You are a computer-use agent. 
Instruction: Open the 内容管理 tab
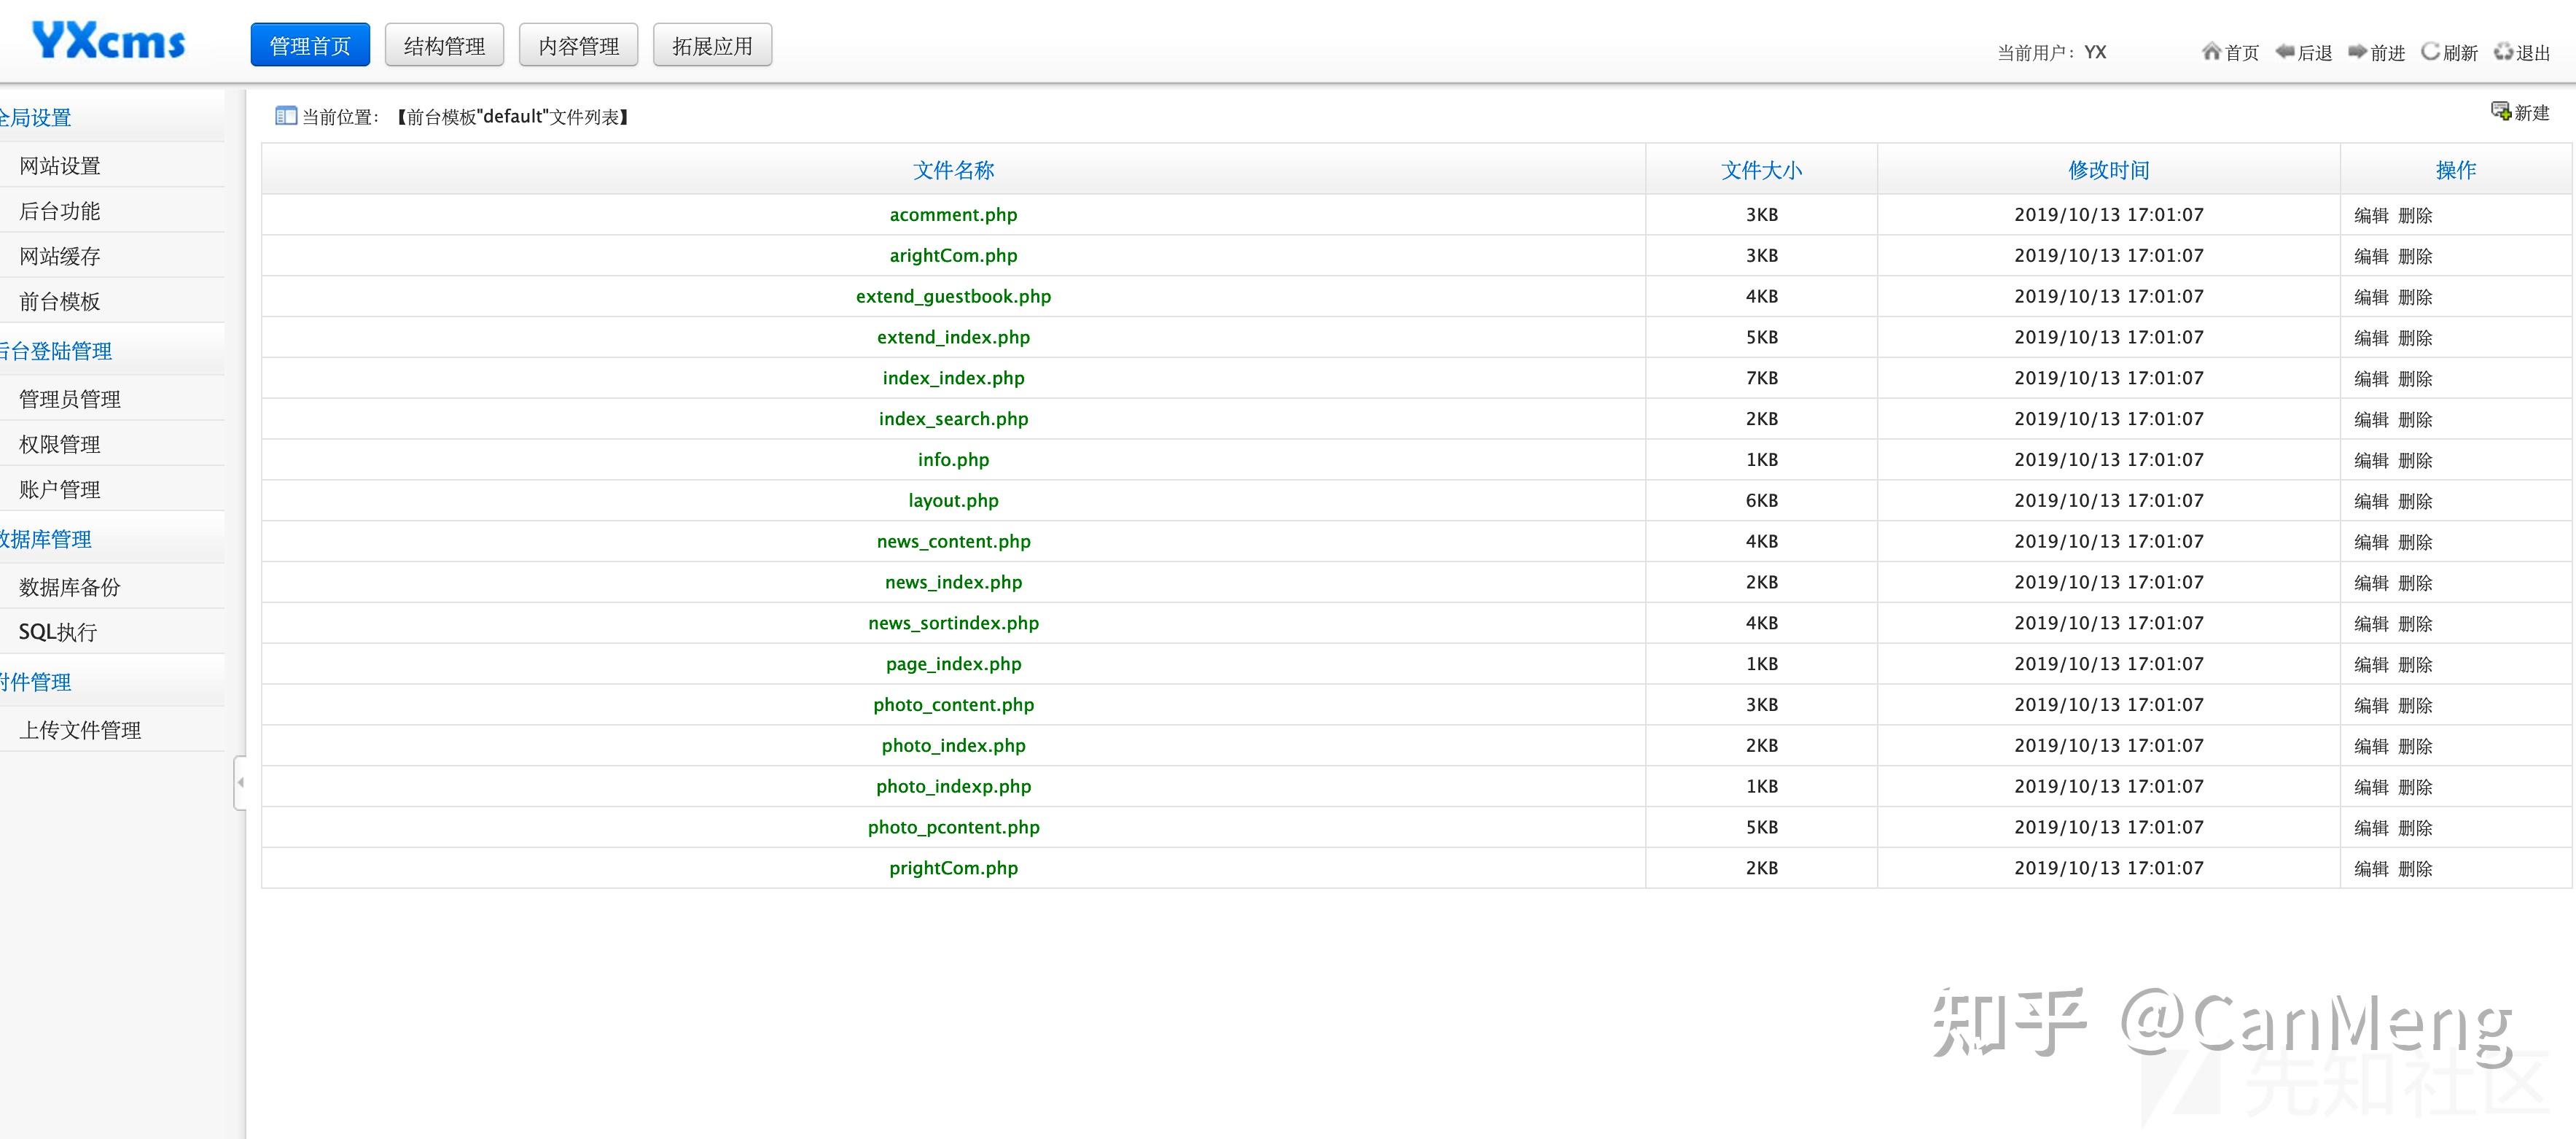point(578,46)
